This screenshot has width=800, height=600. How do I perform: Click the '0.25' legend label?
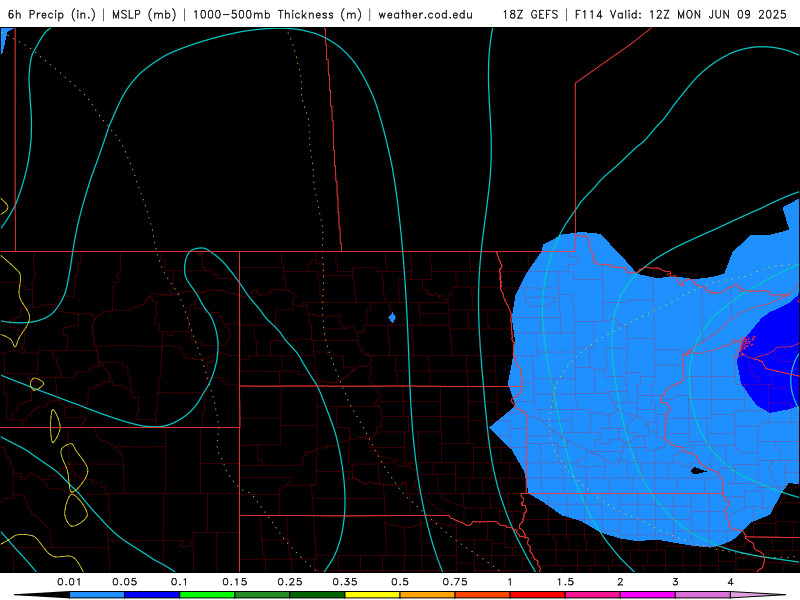[290, 582]
